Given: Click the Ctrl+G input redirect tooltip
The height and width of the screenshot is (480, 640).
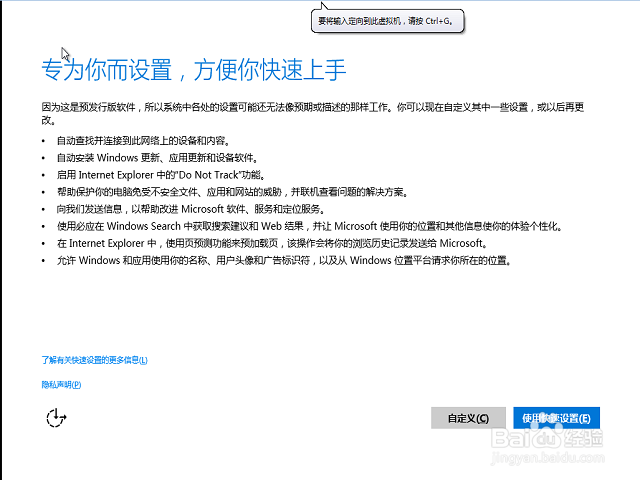Looking at the screenshot, I should 387,21.
